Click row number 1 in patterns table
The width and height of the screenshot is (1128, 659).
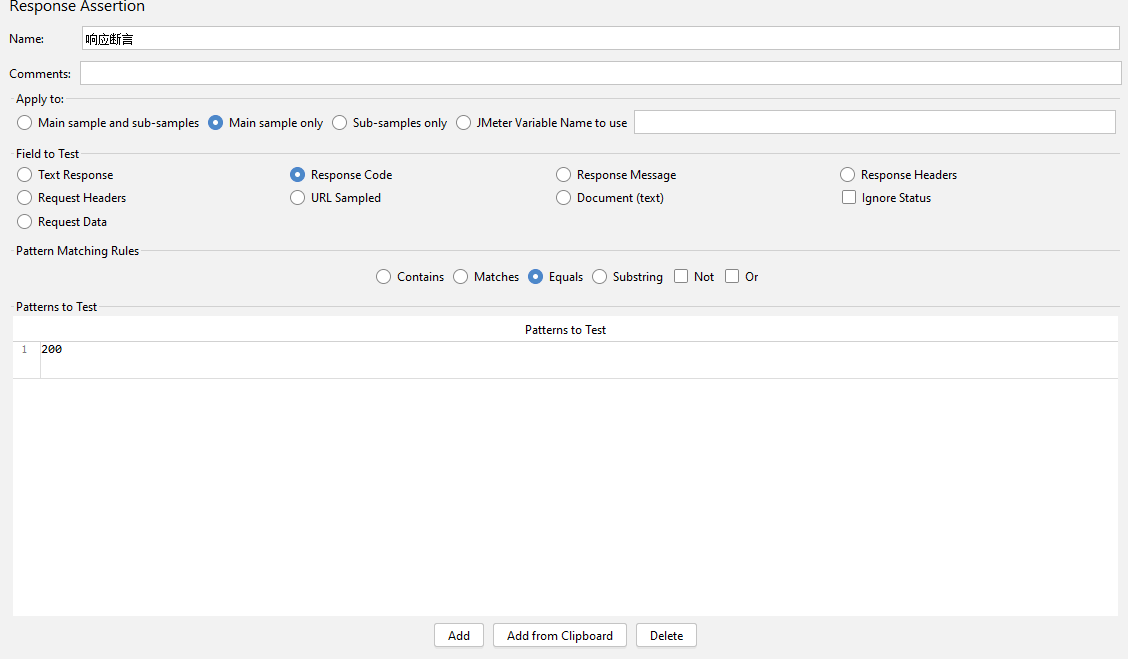click(x=24, y=350)
